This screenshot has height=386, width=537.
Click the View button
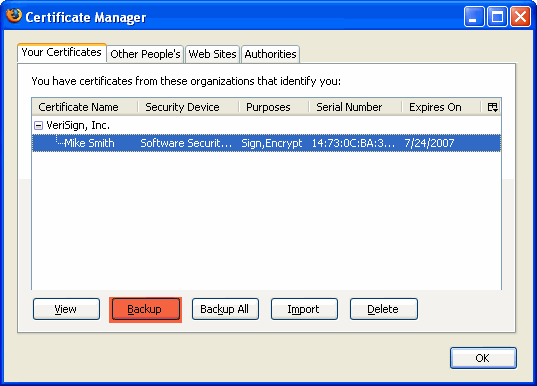pos(66,309)
